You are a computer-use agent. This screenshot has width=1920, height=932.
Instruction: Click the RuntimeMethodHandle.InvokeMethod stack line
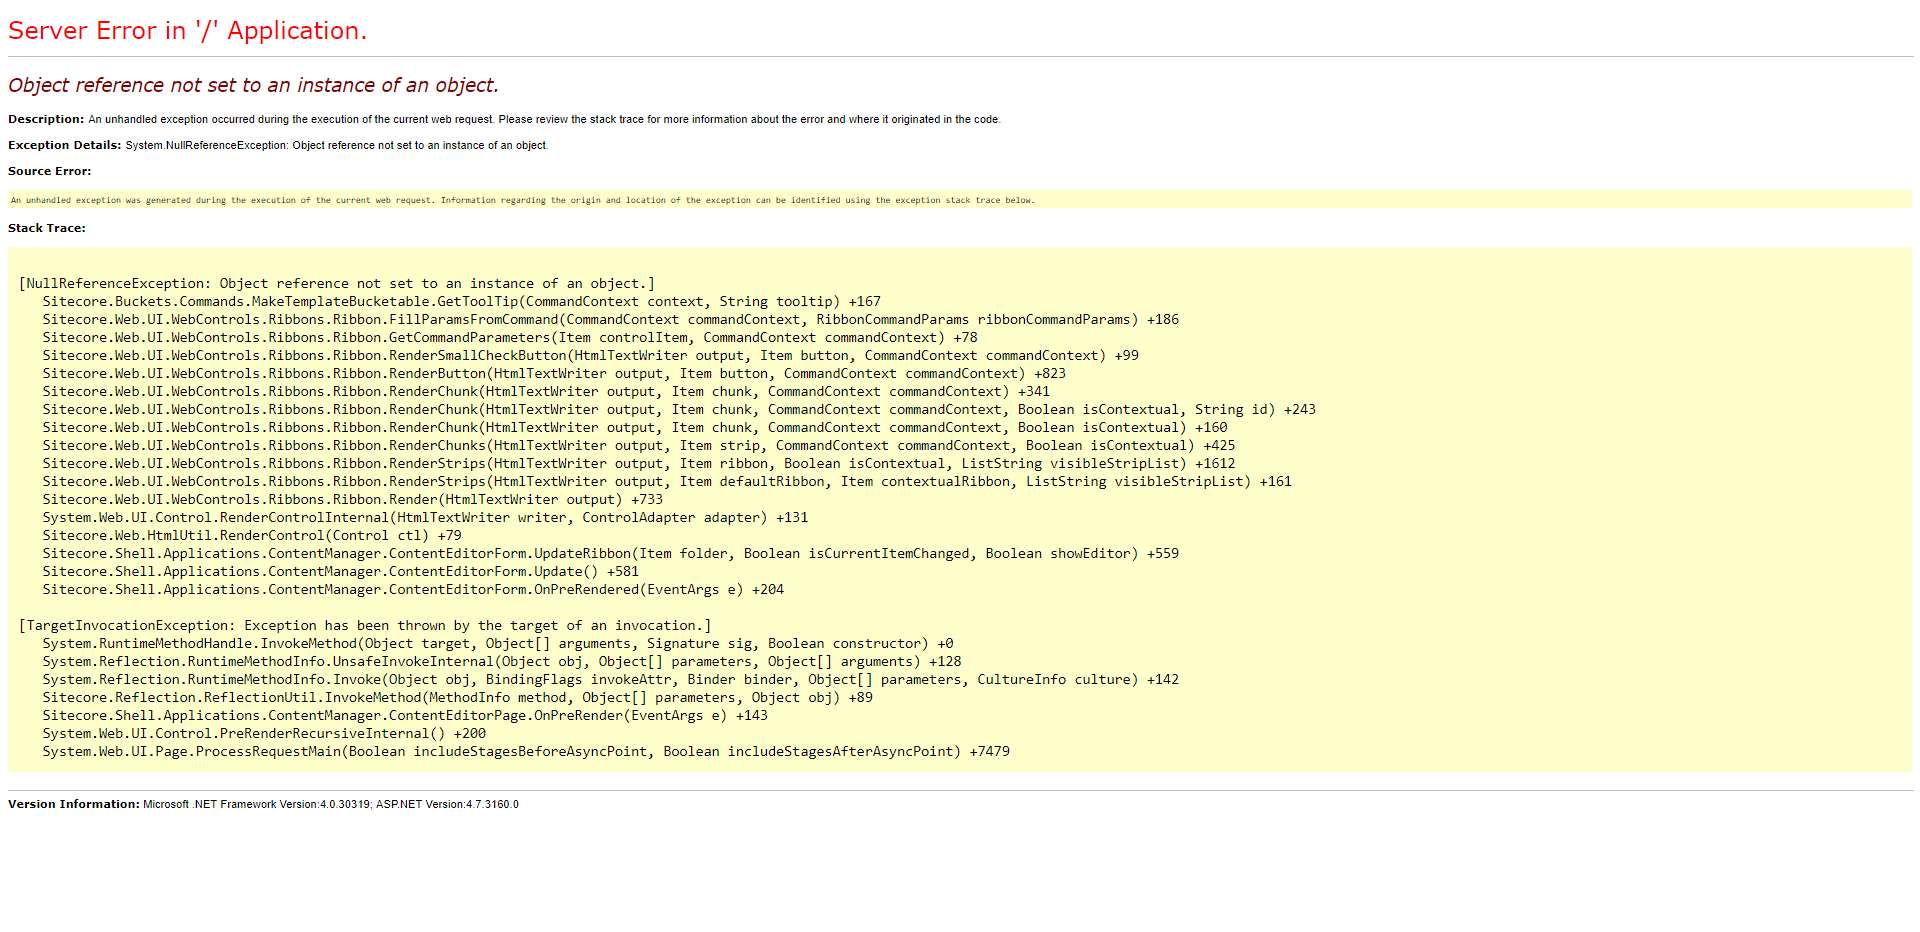pos(498,644)
